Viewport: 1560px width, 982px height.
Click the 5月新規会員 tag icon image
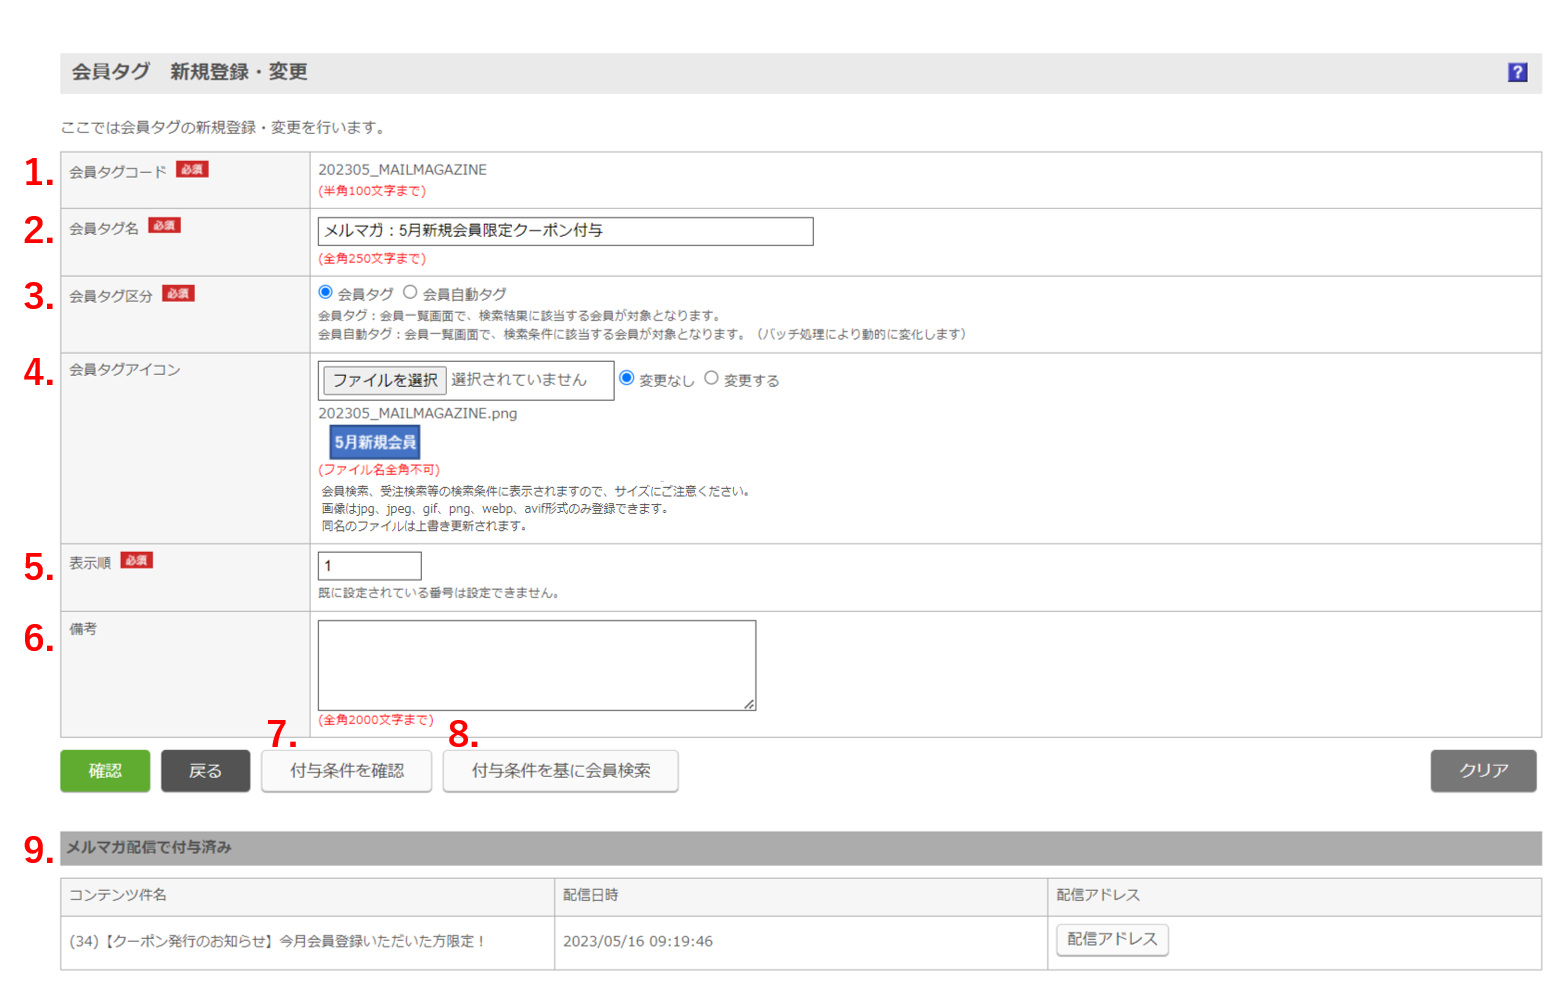(x=374, y=442)
